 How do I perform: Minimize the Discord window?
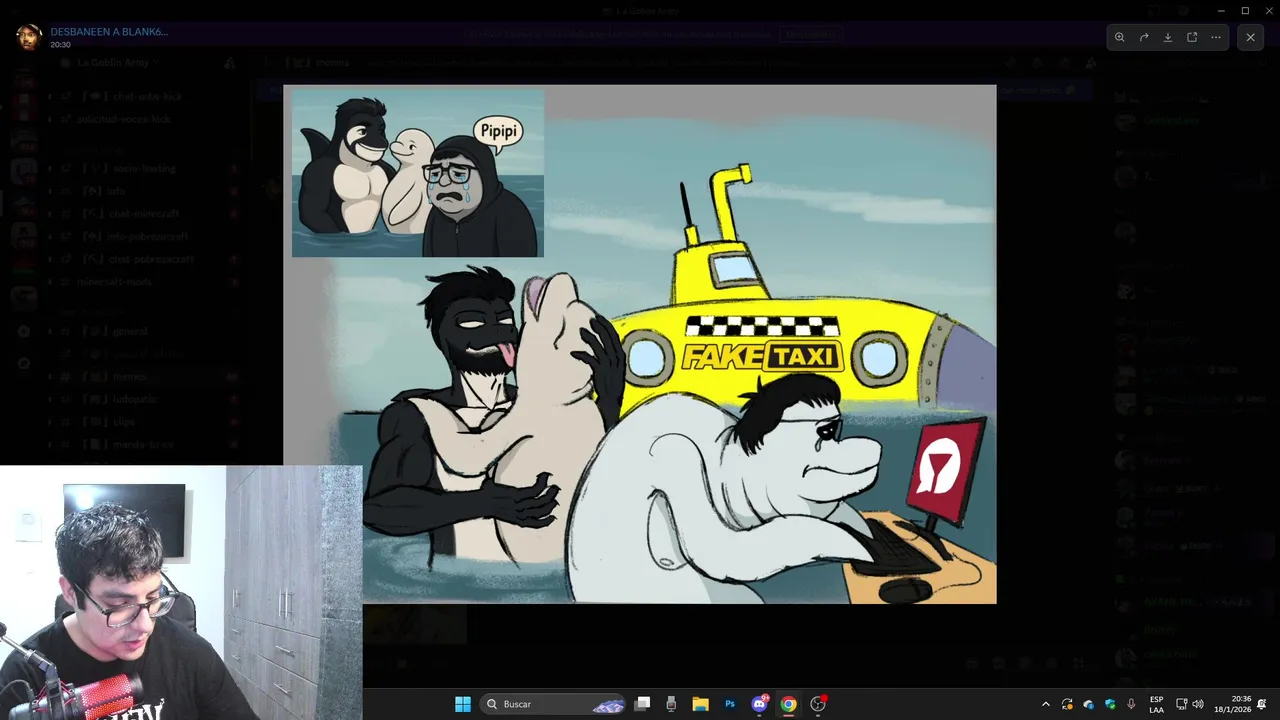(x=1220, y=10)
